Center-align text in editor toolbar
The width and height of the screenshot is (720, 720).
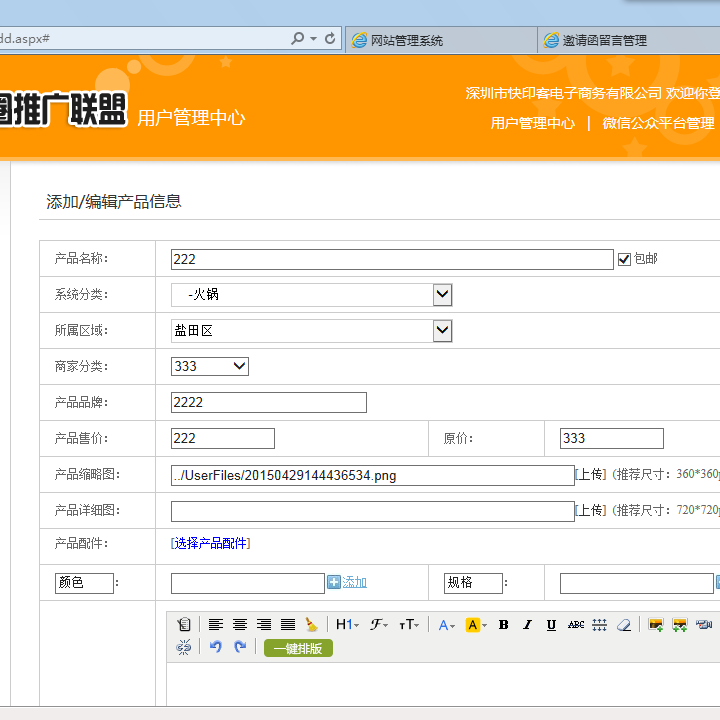[240, 625]
